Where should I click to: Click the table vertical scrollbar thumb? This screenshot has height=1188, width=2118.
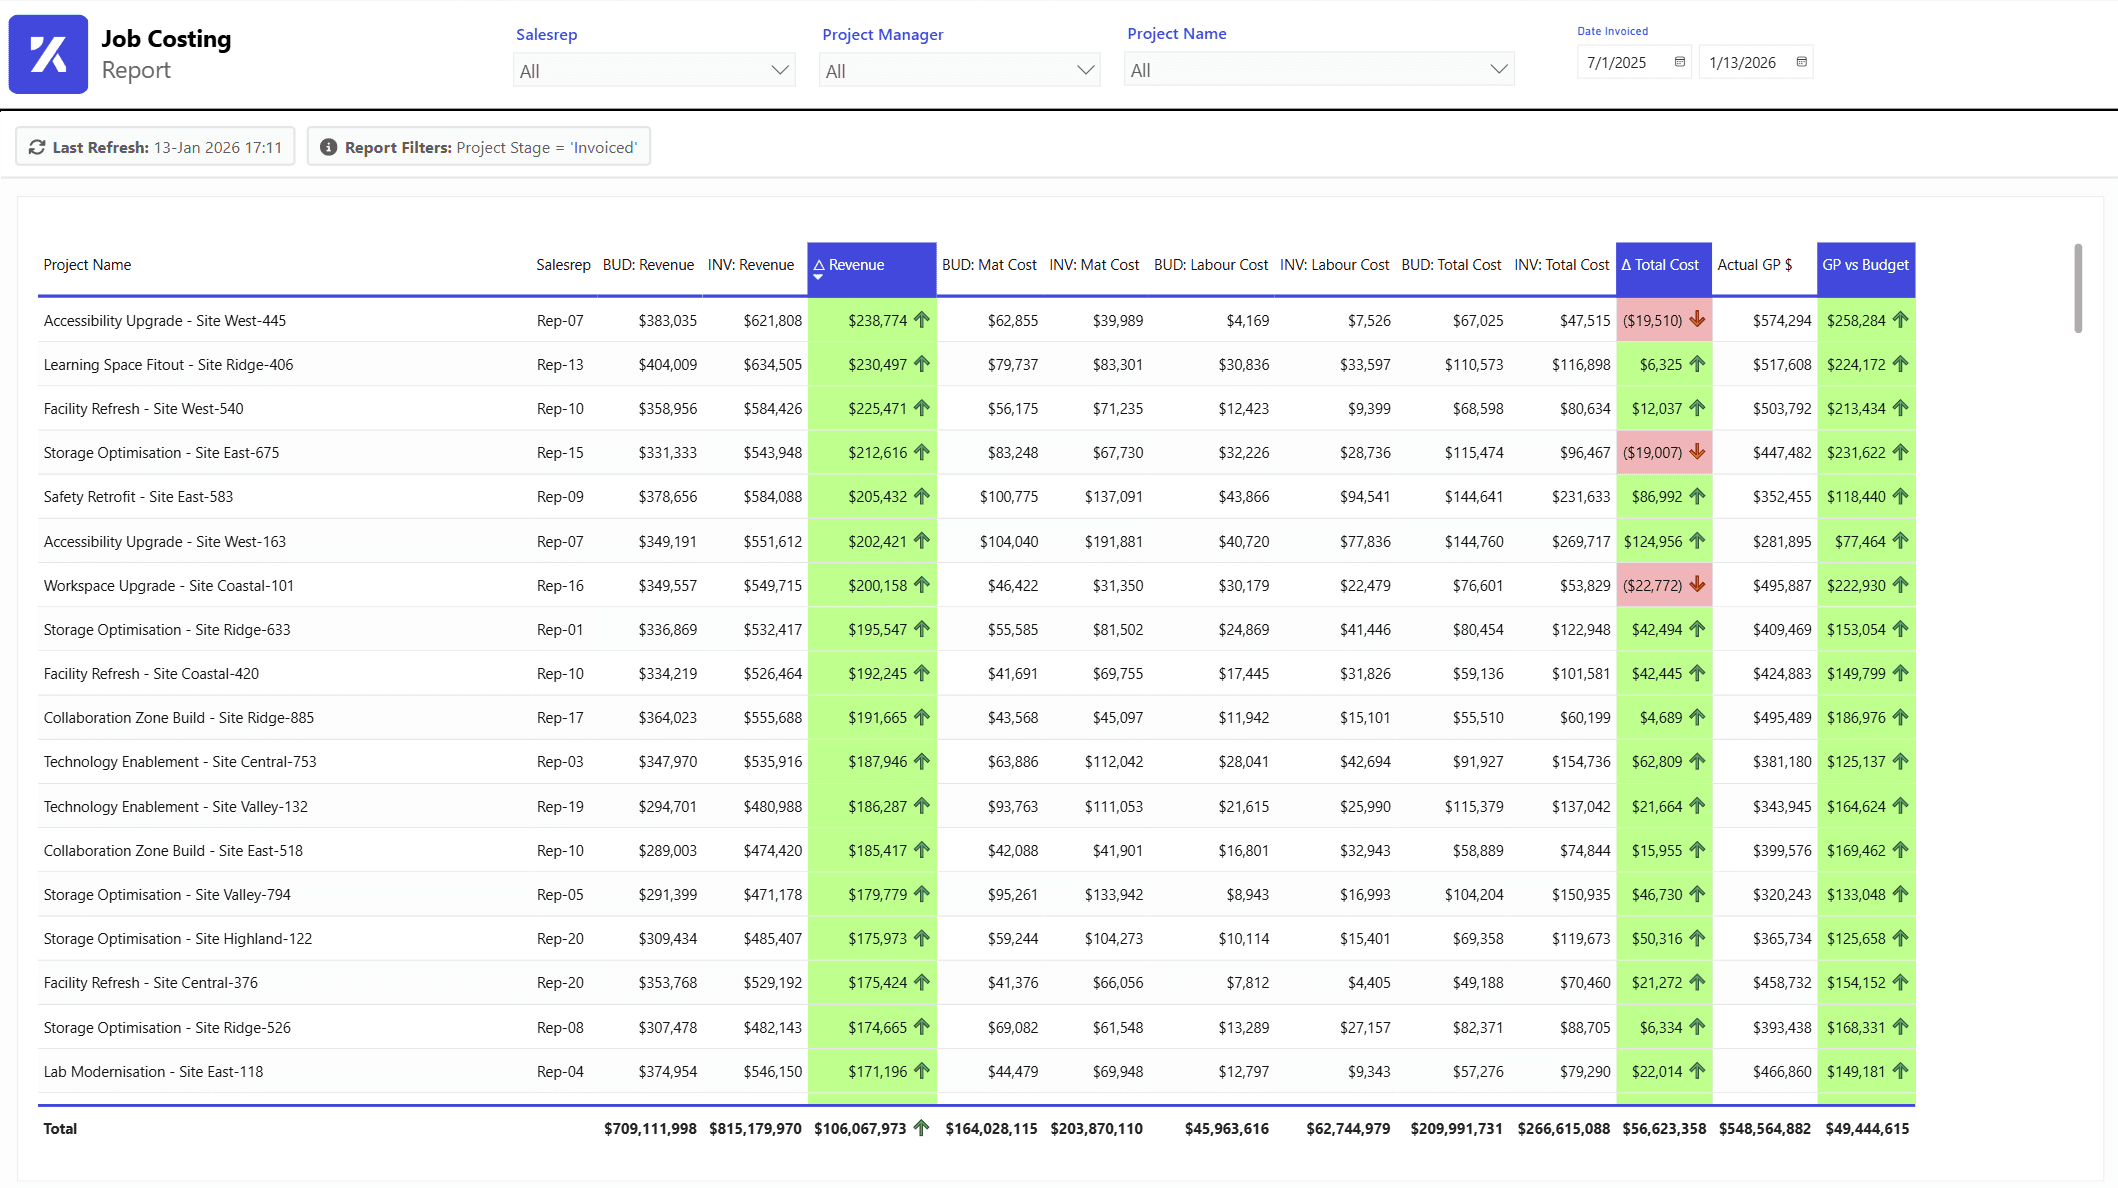(x=2078, y=288)
